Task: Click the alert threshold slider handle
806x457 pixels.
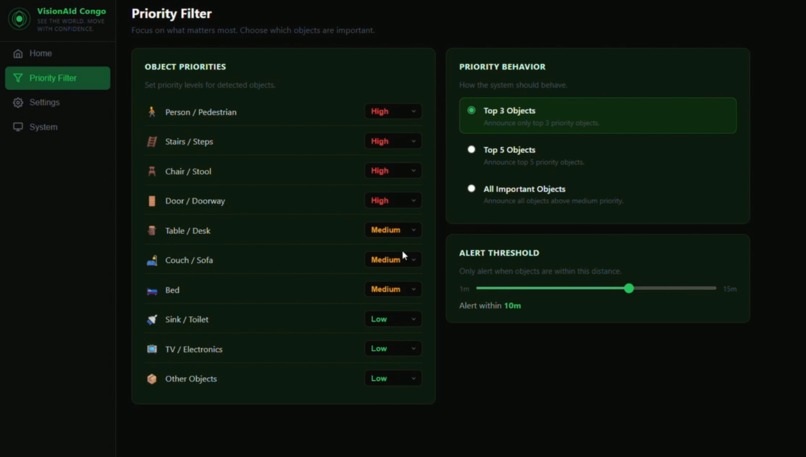Action: 629,288
